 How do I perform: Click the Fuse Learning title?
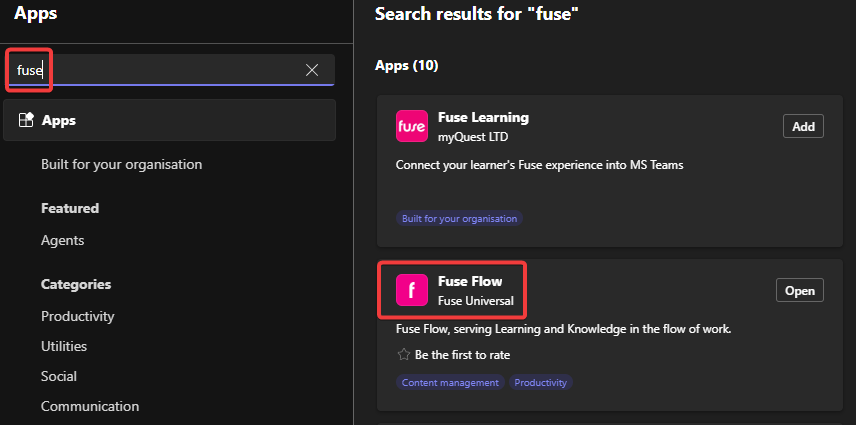pos(483,117)
